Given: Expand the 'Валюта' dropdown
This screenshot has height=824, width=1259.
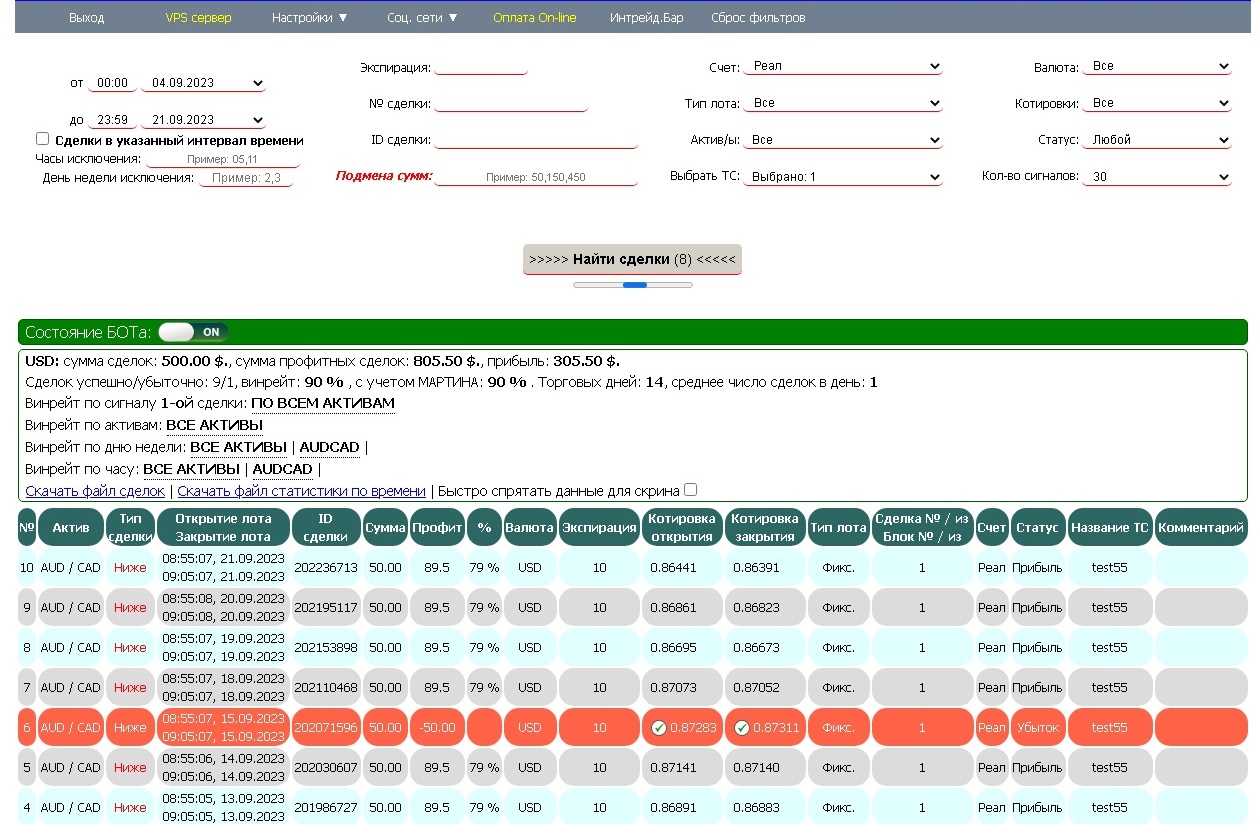Looking at the screenshot, I should (x=1157, y=66).
